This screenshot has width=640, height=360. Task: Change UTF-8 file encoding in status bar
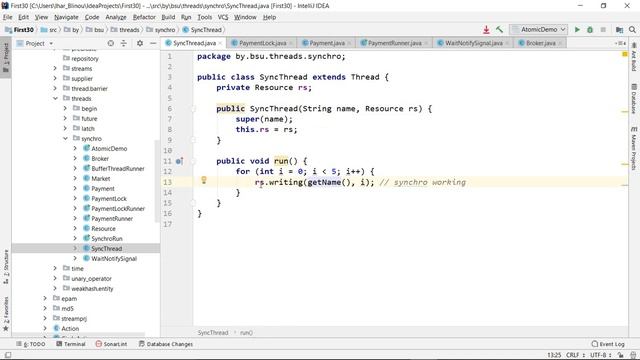(x=600, y=355)
